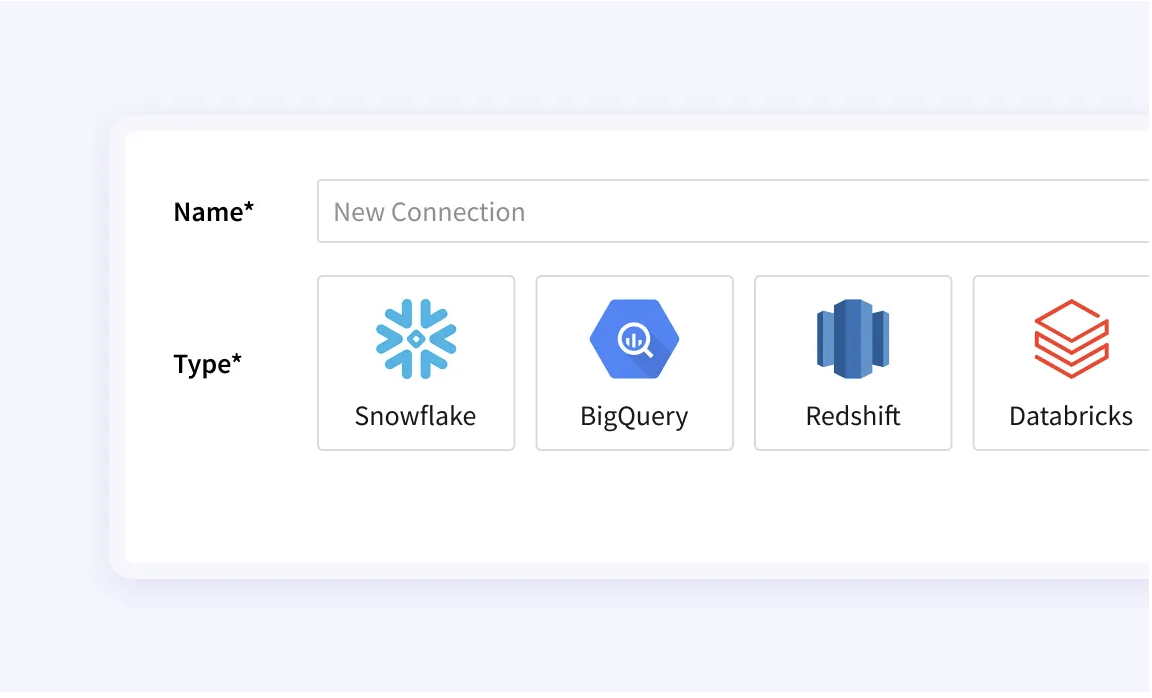Screen dimensions: 1152x698
Task: Click the middle column of the Redshift logo
Action: click(x=853, y=339)
